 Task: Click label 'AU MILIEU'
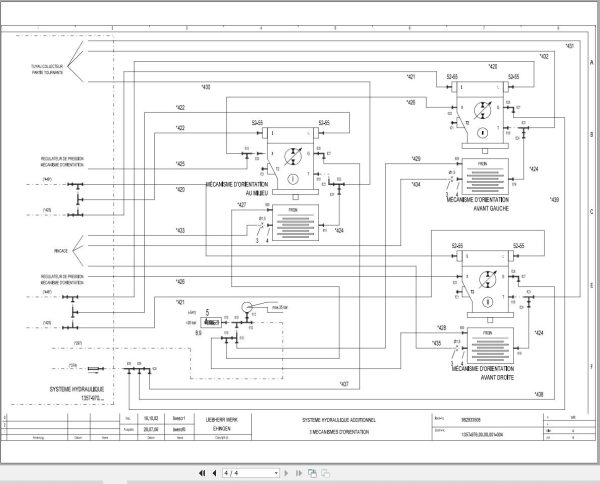[257, 193]
